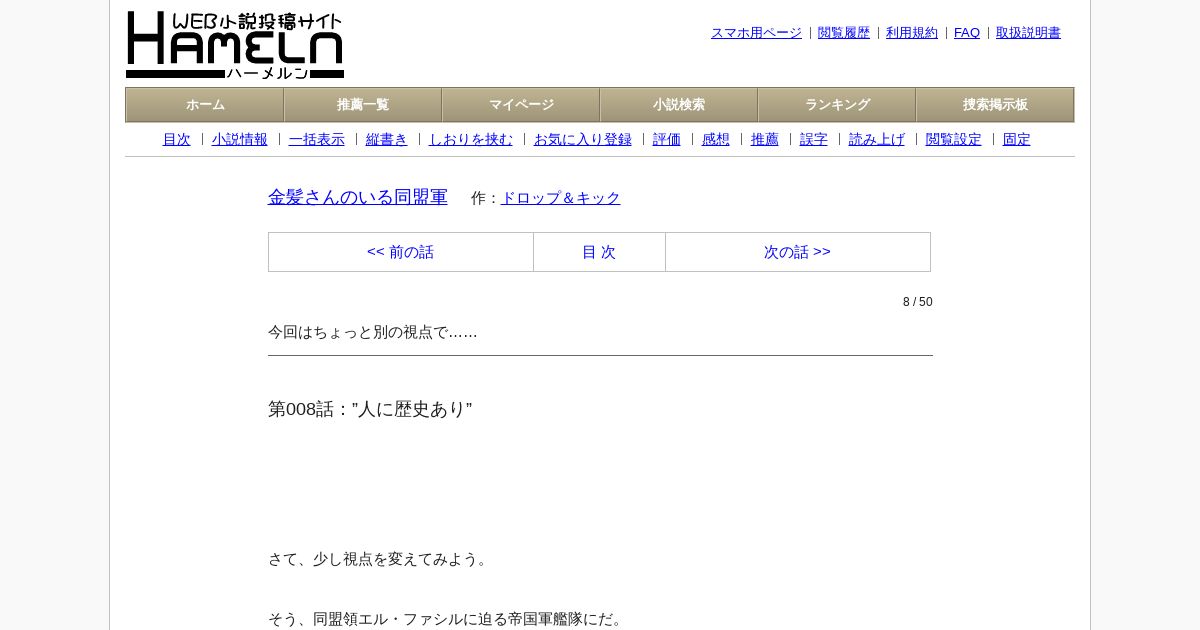Go to next chapter 次の話 >>
The image size is (1200, 630).
(x=798, y=252)
